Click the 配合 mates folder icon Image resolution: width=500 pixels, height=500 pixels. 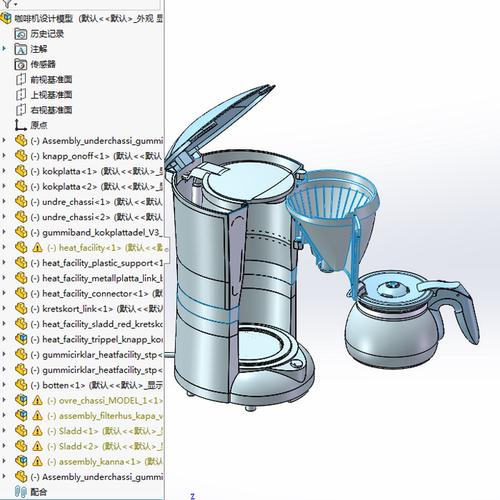coord(21,492)
